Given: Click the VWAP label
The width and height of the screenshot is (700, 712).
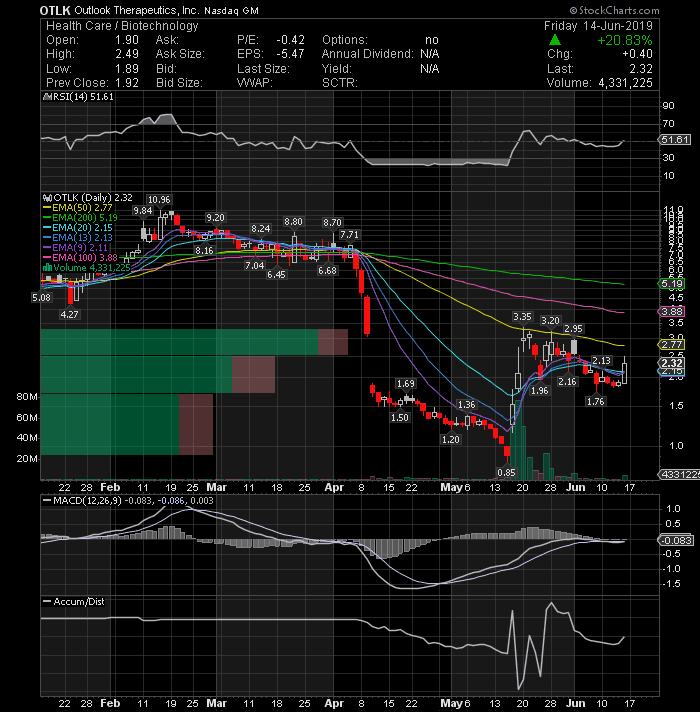Looking at the screenshot, I should (255, 83).
